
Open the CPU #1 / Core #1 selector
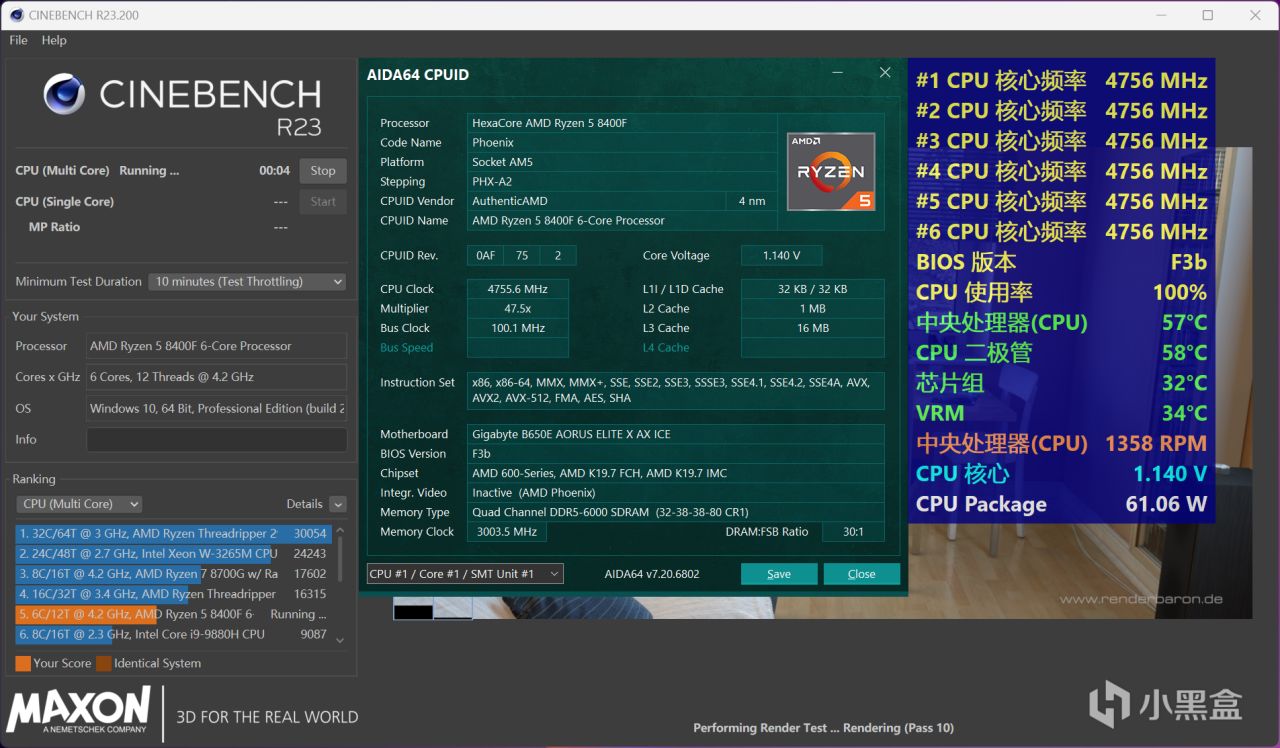coord(465,574)
